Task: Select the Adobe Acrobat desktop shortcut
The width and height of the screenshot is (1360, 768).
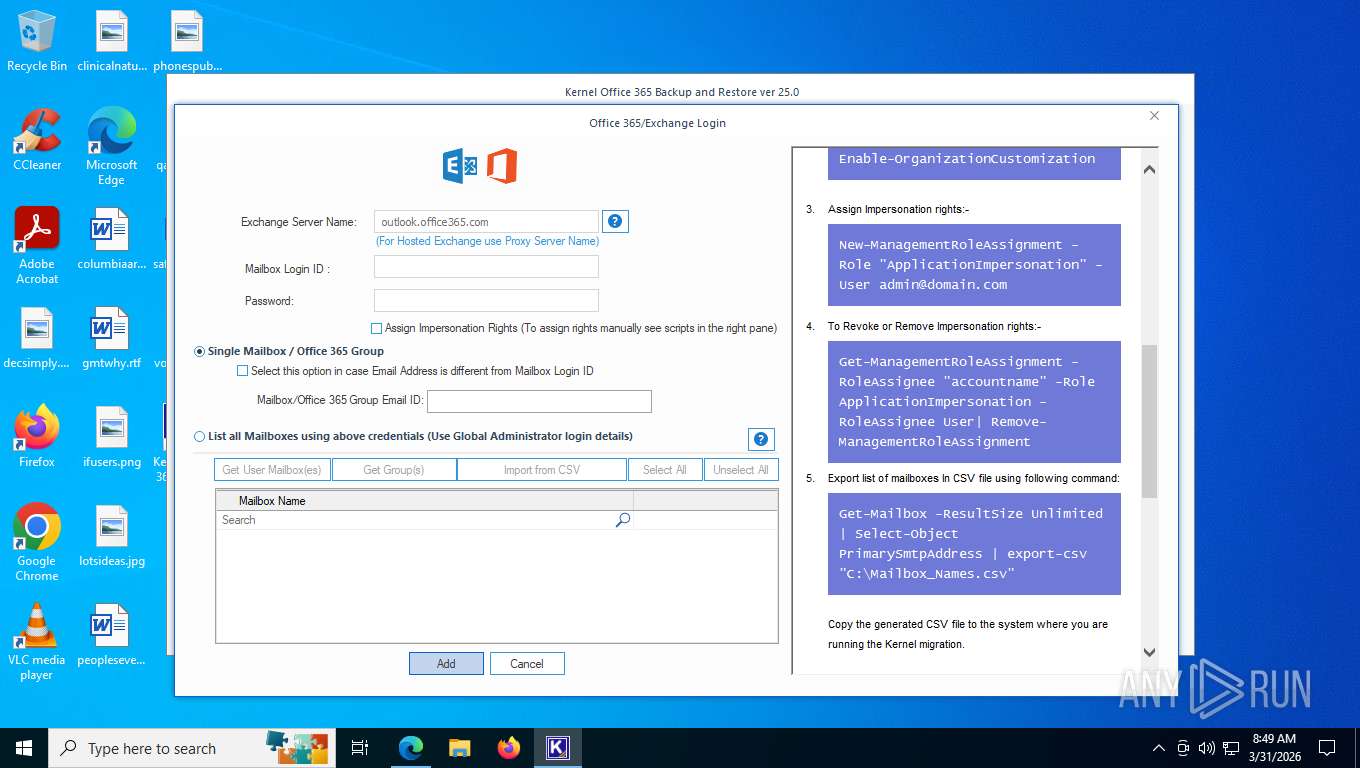Action: pos(37,245)
